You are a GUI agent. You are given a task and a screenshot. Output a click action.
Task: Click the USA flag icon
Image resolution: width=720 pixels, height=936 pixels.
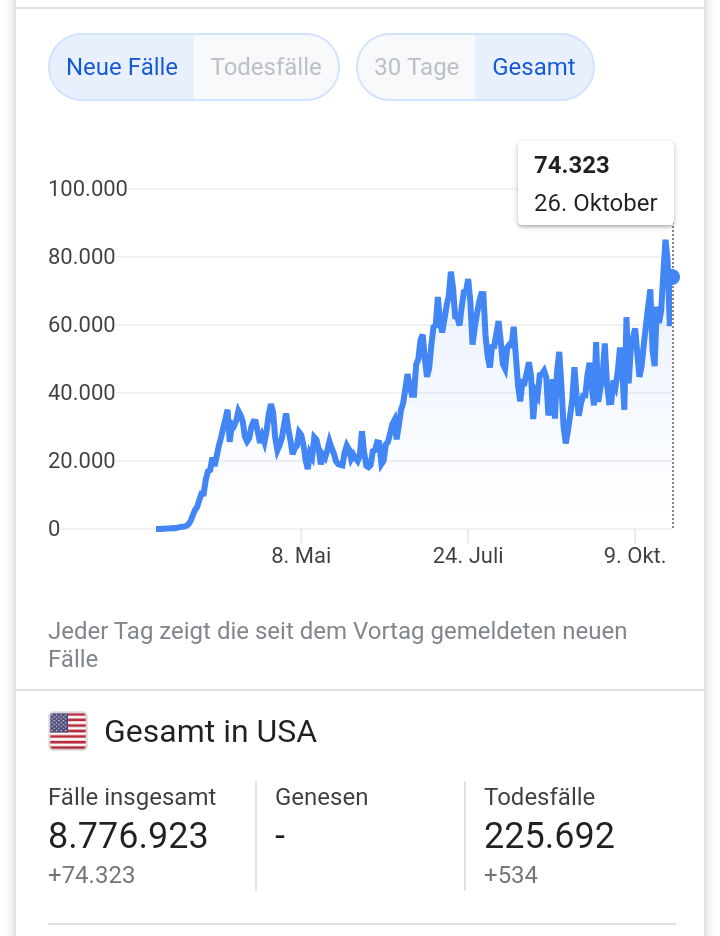pos(68,731)
